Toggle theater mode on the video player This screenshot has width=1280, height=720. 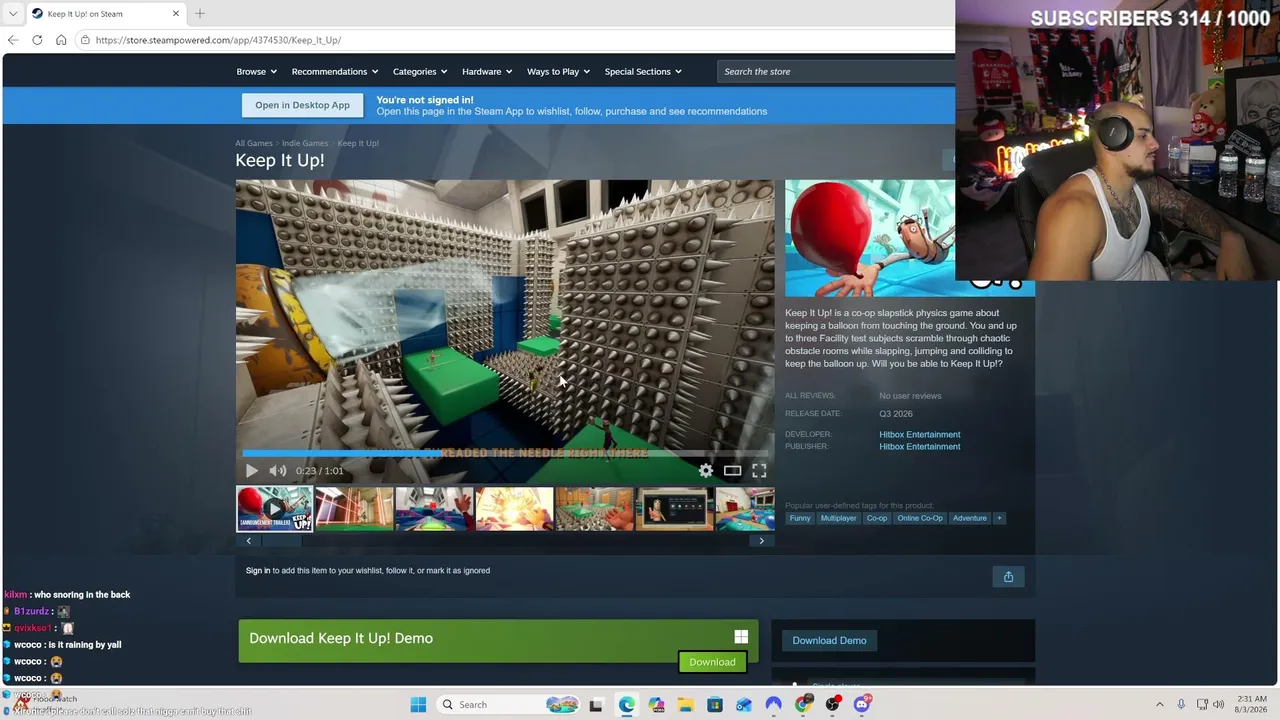(x=733, y=471)
